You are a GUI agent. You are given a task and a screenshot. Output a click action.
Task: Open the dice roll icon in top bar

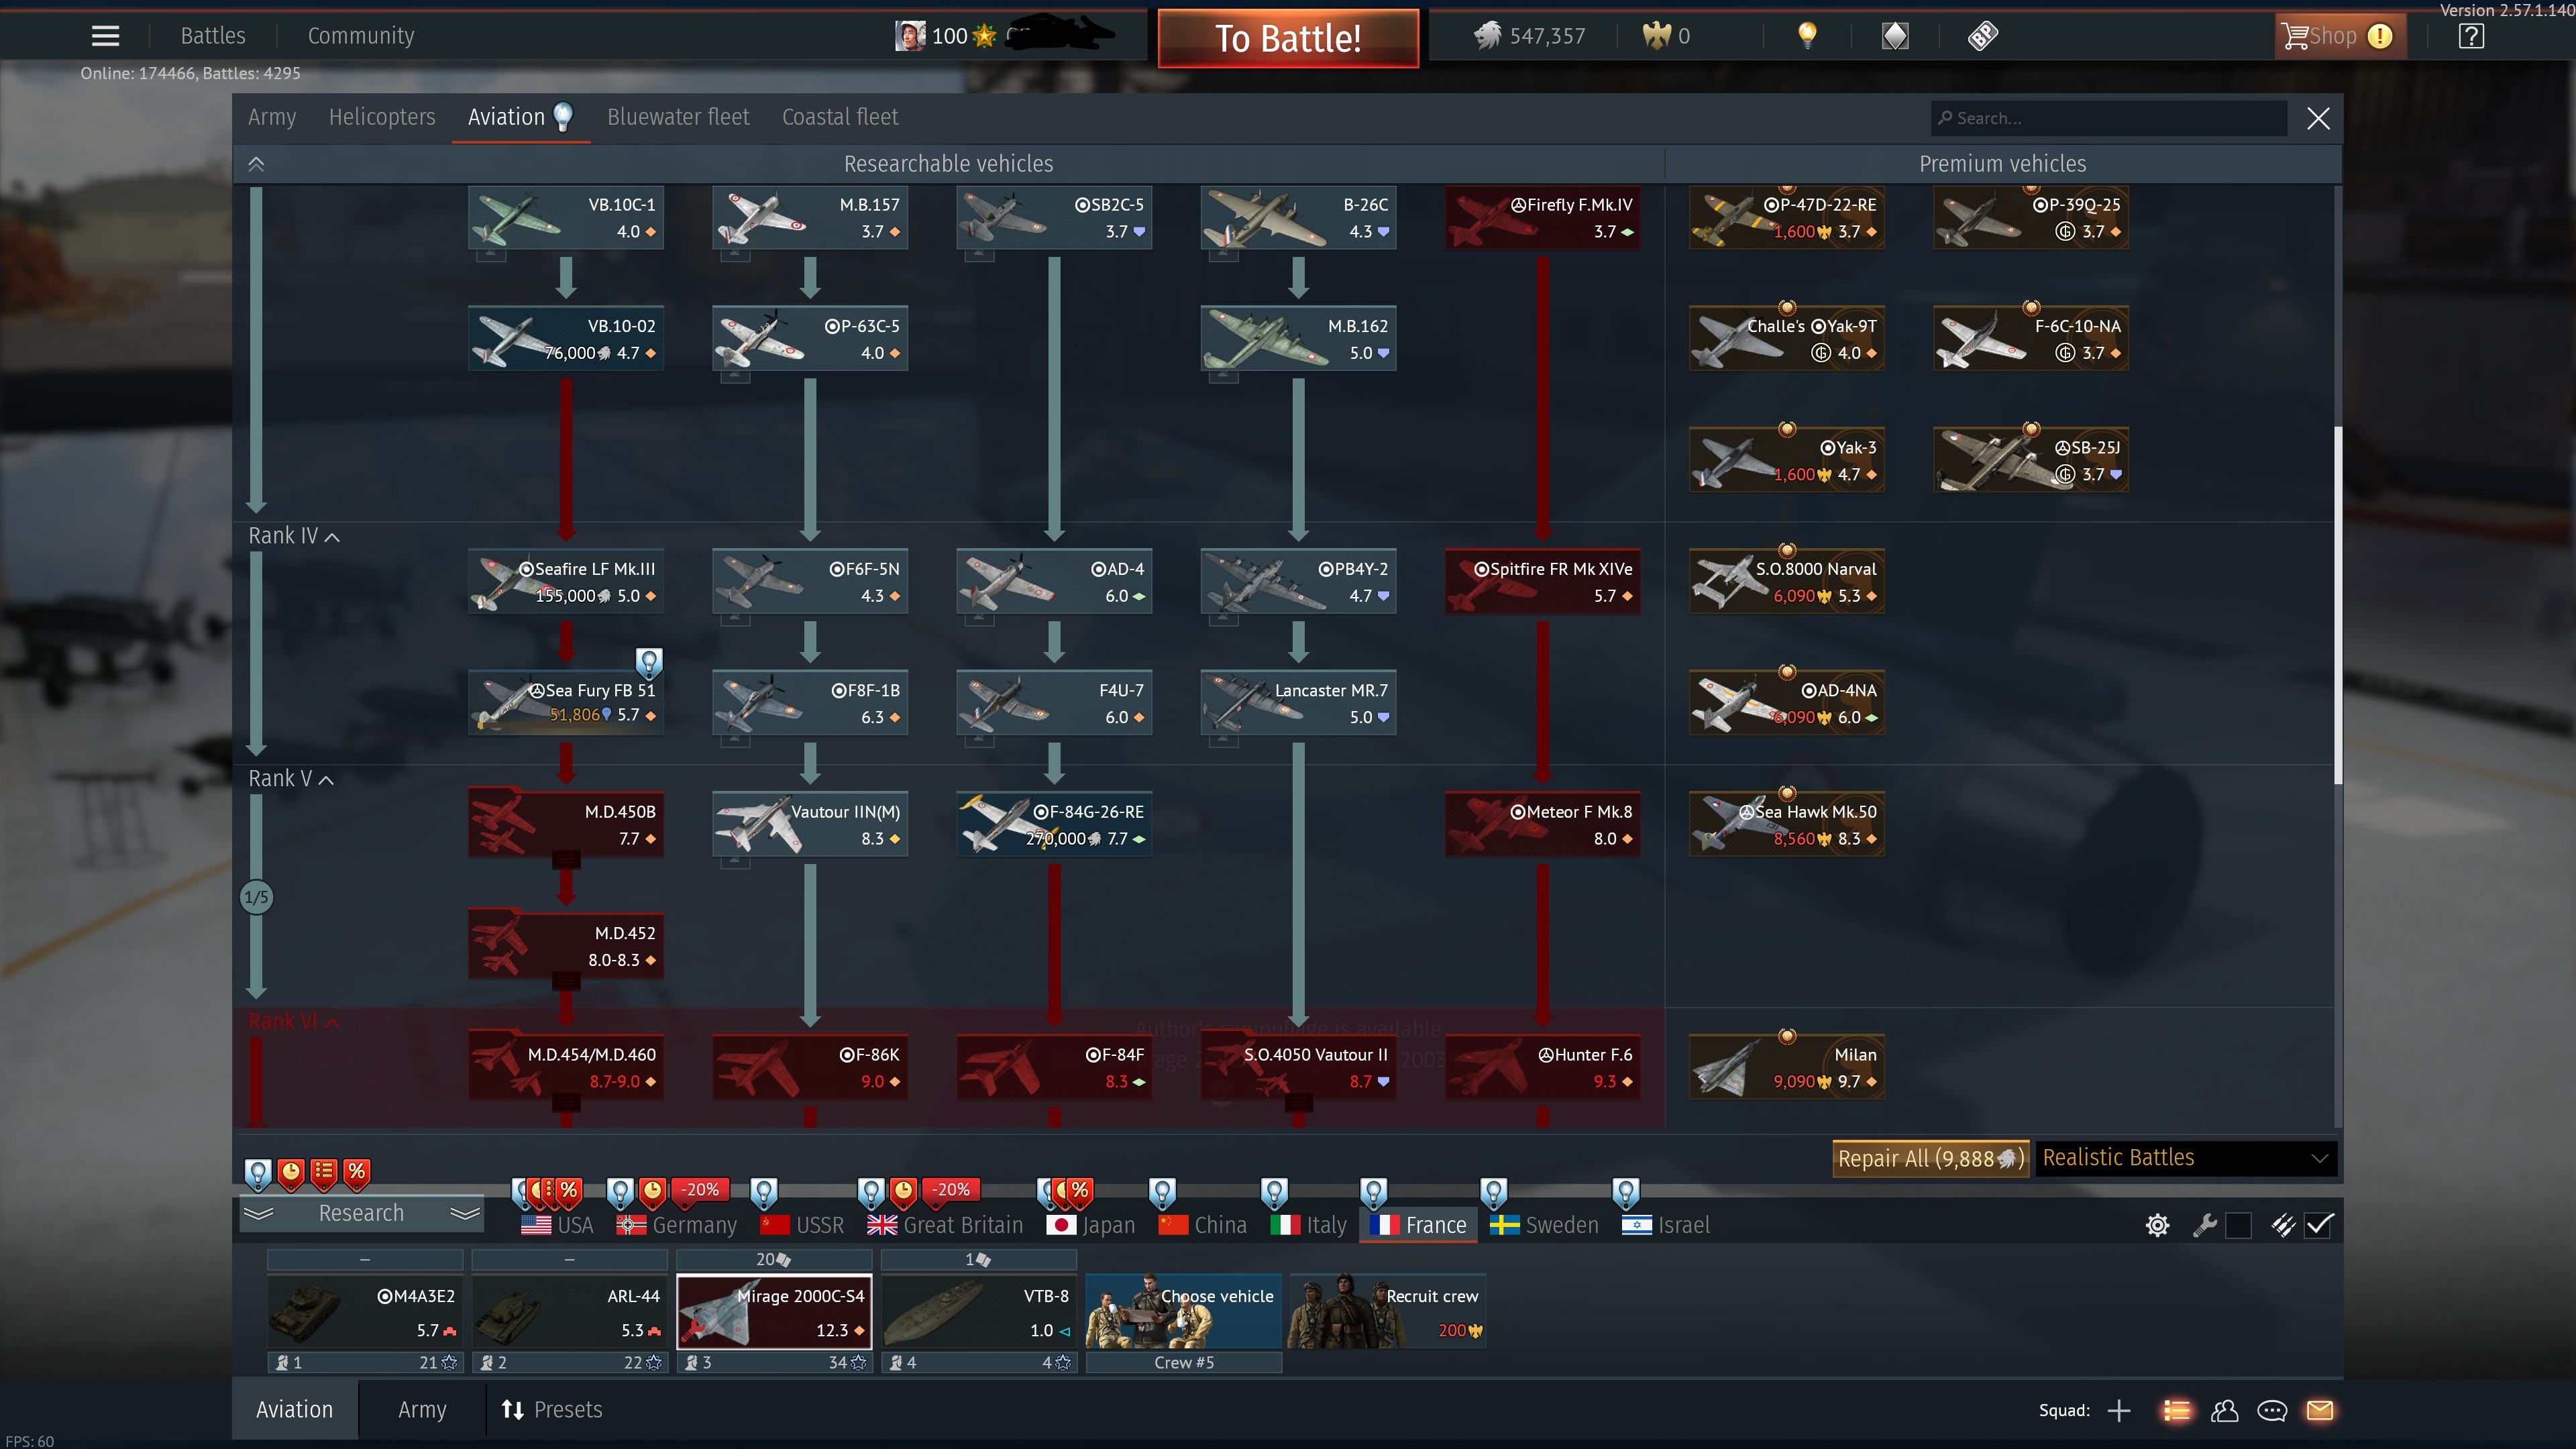point(1982,36)
